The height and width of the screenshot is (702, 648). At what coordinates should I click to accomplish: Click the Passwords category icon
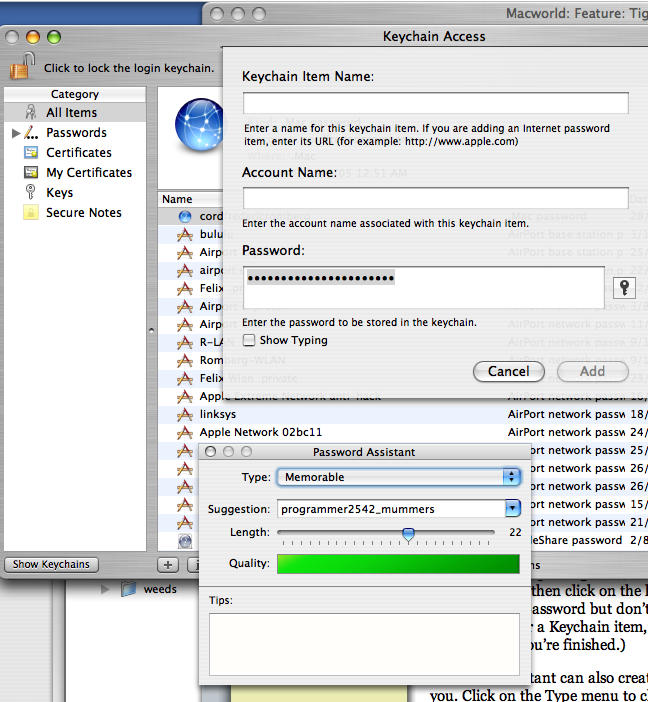pos(31,133)
